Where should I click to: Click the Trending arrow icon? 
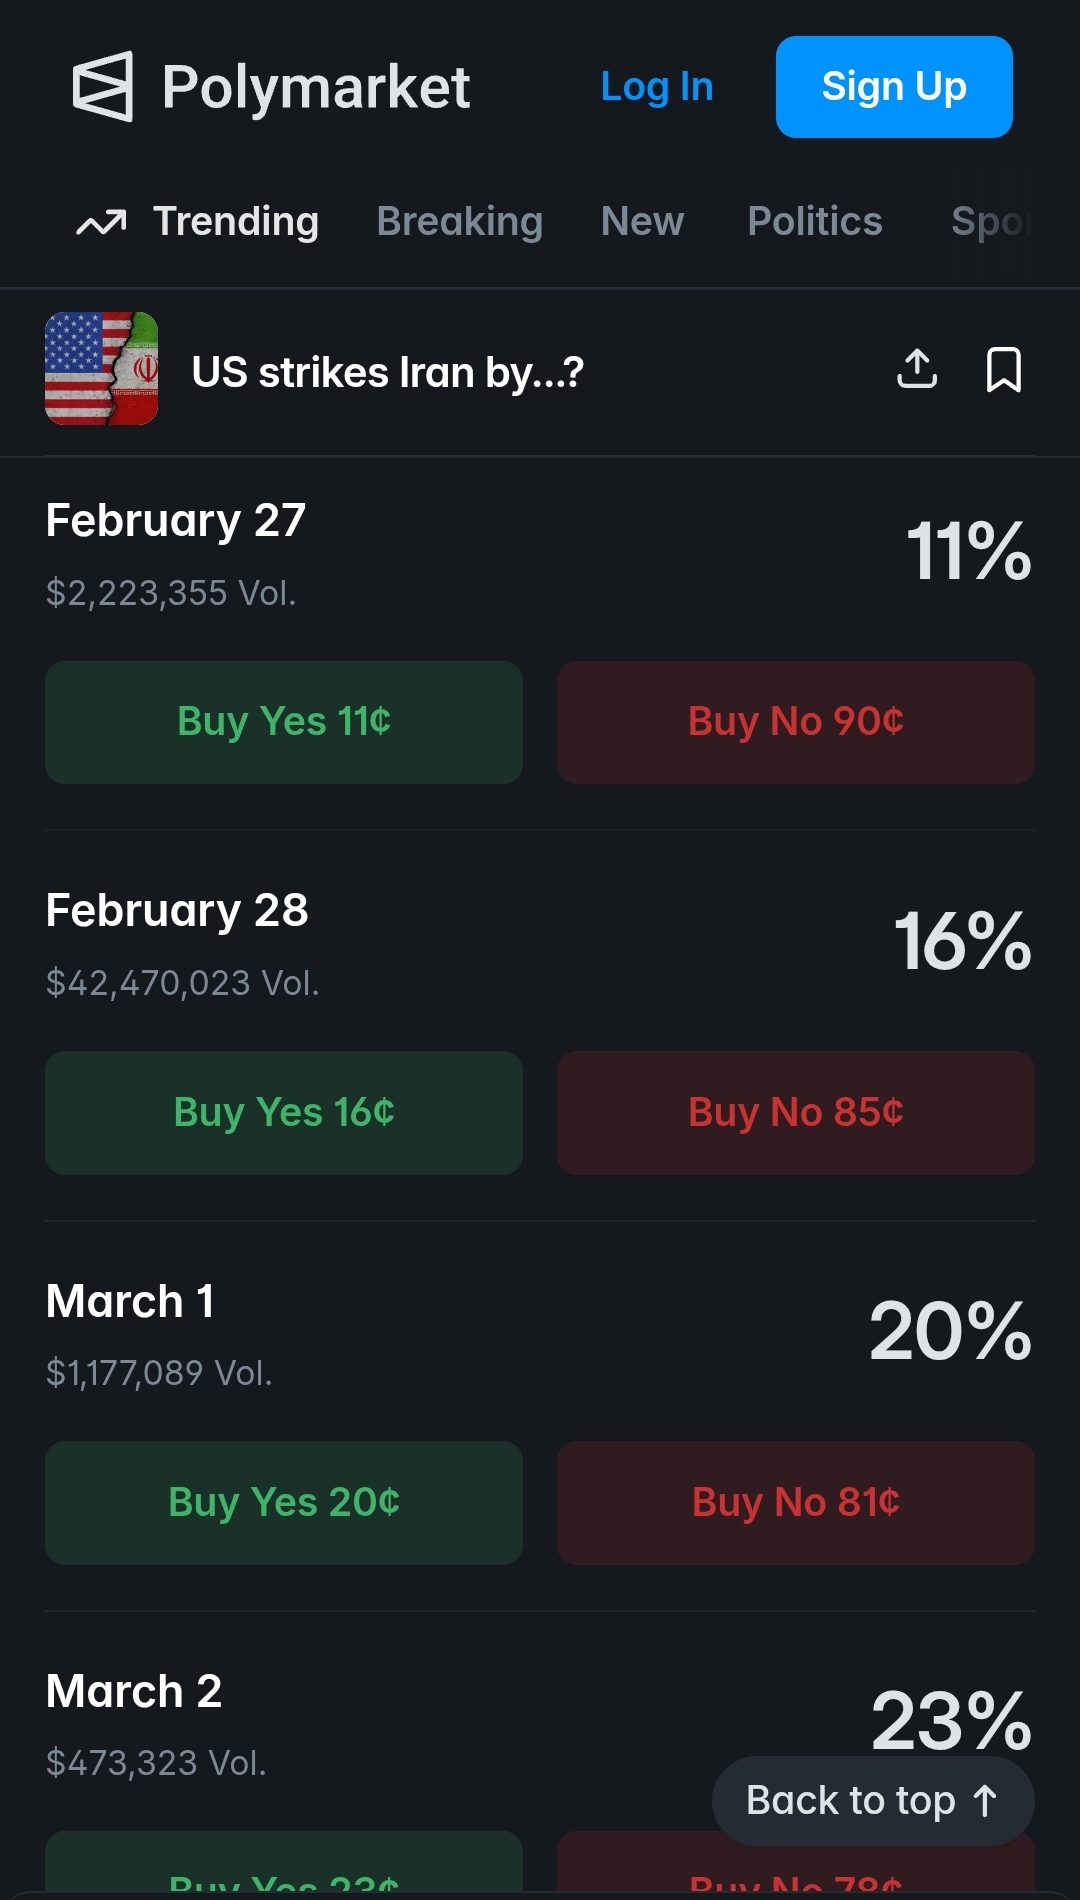tap(101, 222)
